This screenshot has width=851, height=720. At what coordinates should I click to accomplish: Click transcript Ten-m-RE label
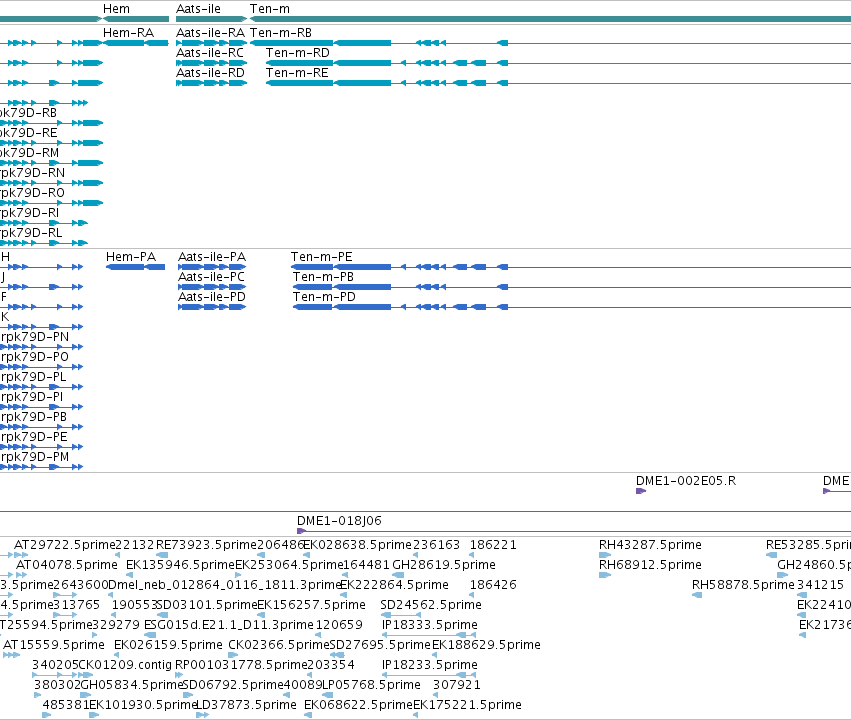point(297,73)
